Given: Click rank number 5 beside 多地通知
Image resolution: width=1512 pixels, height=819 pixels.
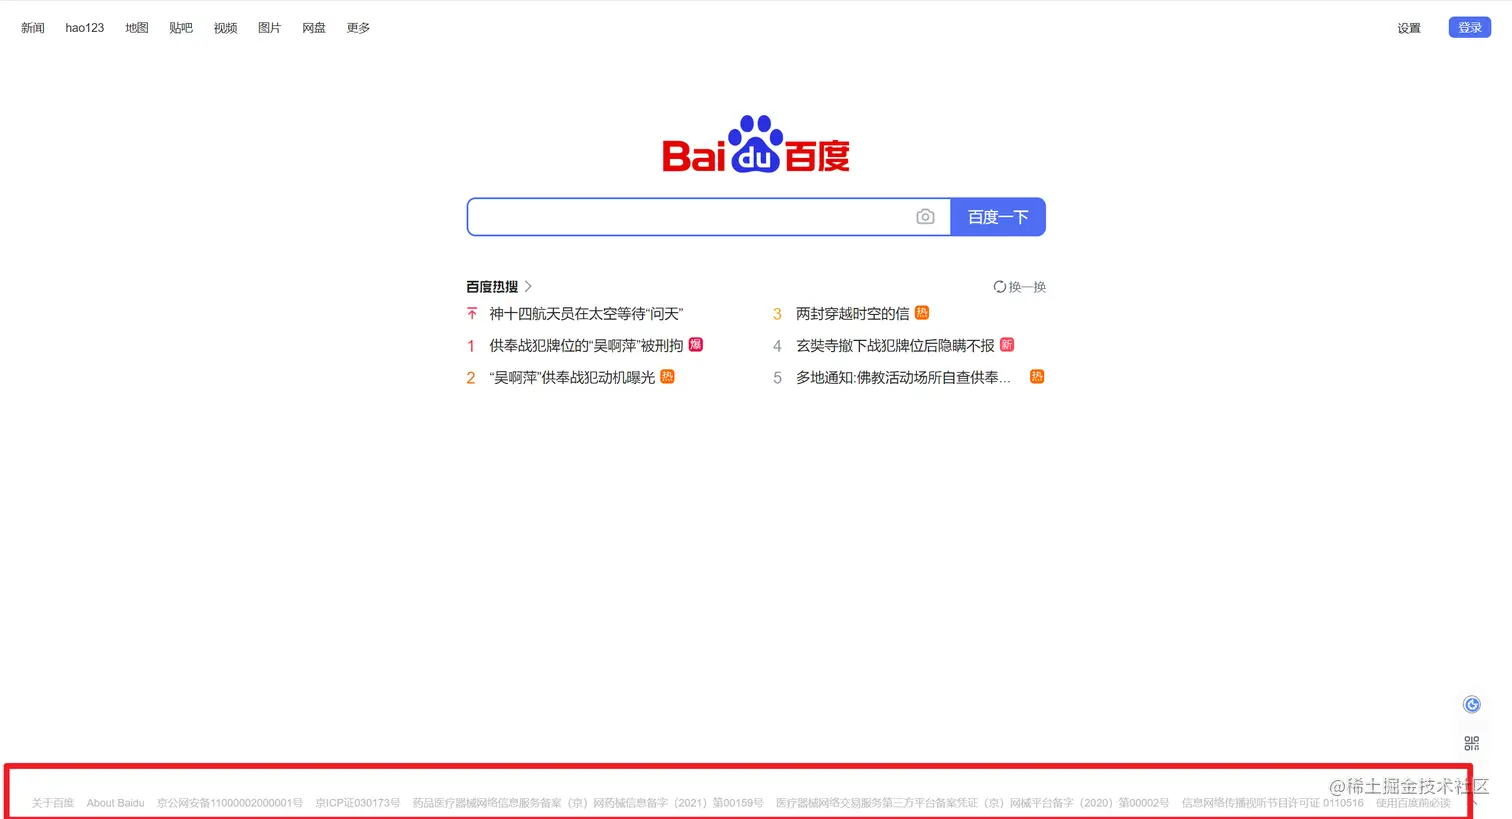Looking at the screenshot, I should pyautogui.click(x=777, y=378).
